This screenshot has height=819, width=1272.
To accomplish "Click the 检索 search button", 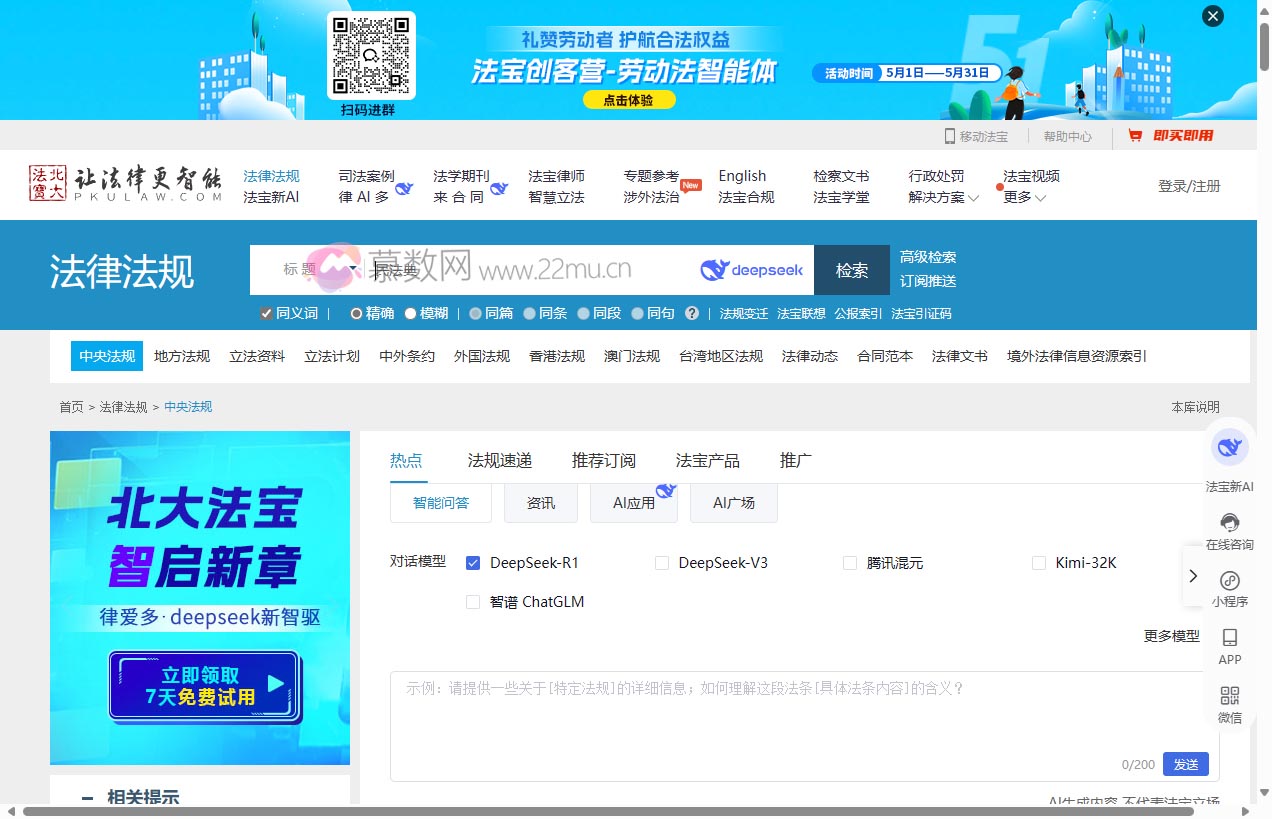I will tap(851, 269).
